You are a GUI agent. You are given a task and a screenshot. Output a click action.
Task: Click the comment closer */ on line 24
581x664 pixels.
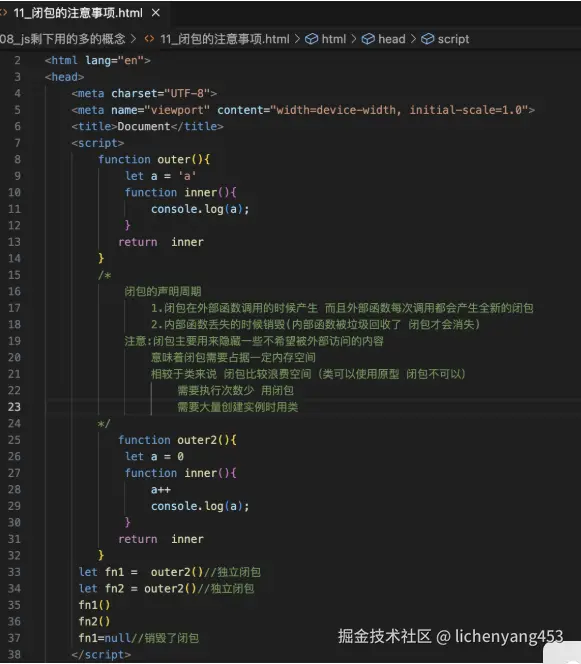(104, 423)
